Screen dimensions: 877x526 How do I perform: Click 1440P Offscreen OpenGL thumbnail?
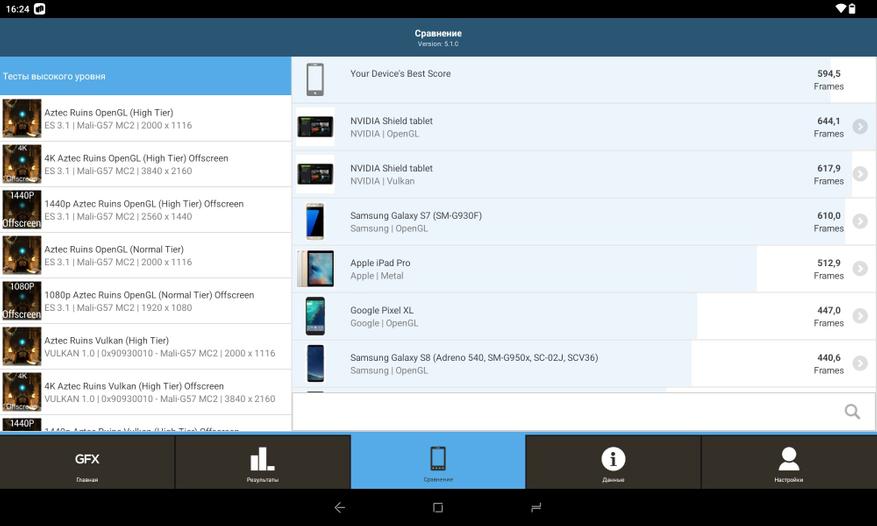tap(22, 210)
